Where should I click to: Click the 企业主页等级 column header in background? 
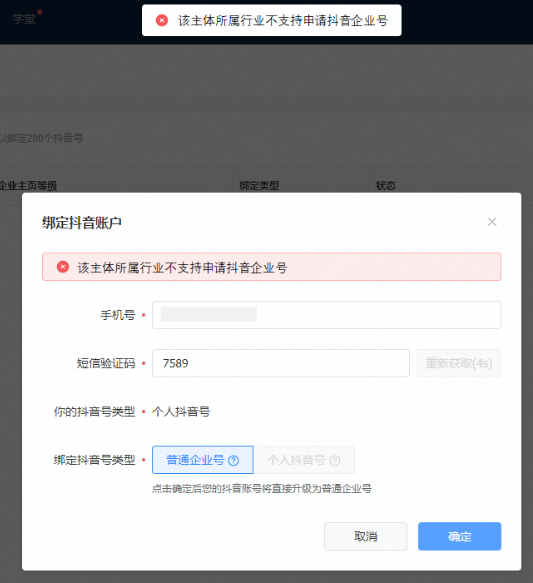[28, 185]
